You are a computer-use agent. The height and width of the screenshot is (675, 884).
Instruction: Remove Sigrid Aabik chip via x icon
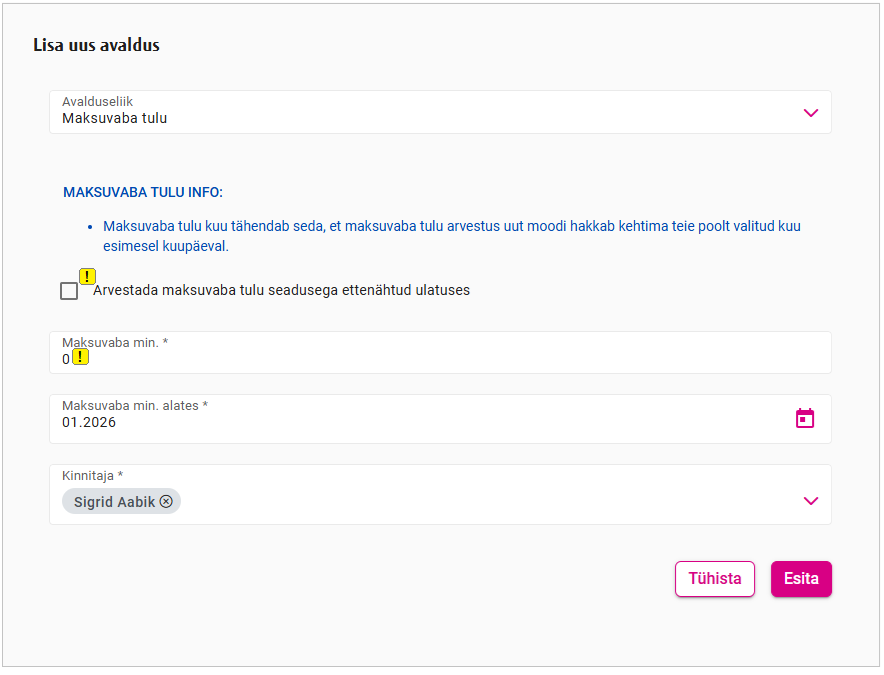coord(166,502)
